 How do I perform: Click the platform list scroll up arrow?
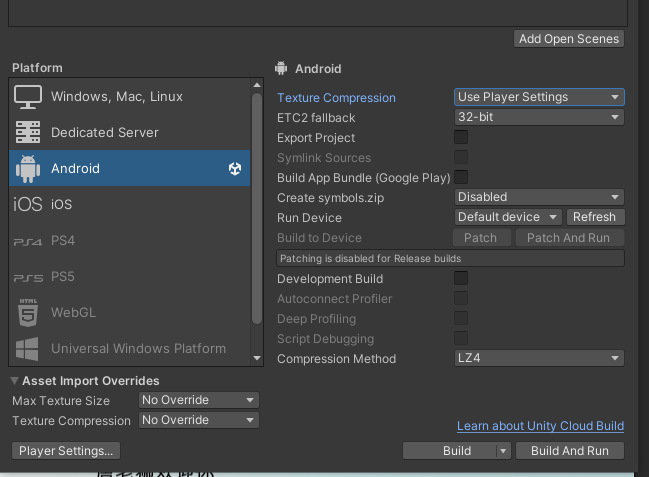click(x=257, y=85)
